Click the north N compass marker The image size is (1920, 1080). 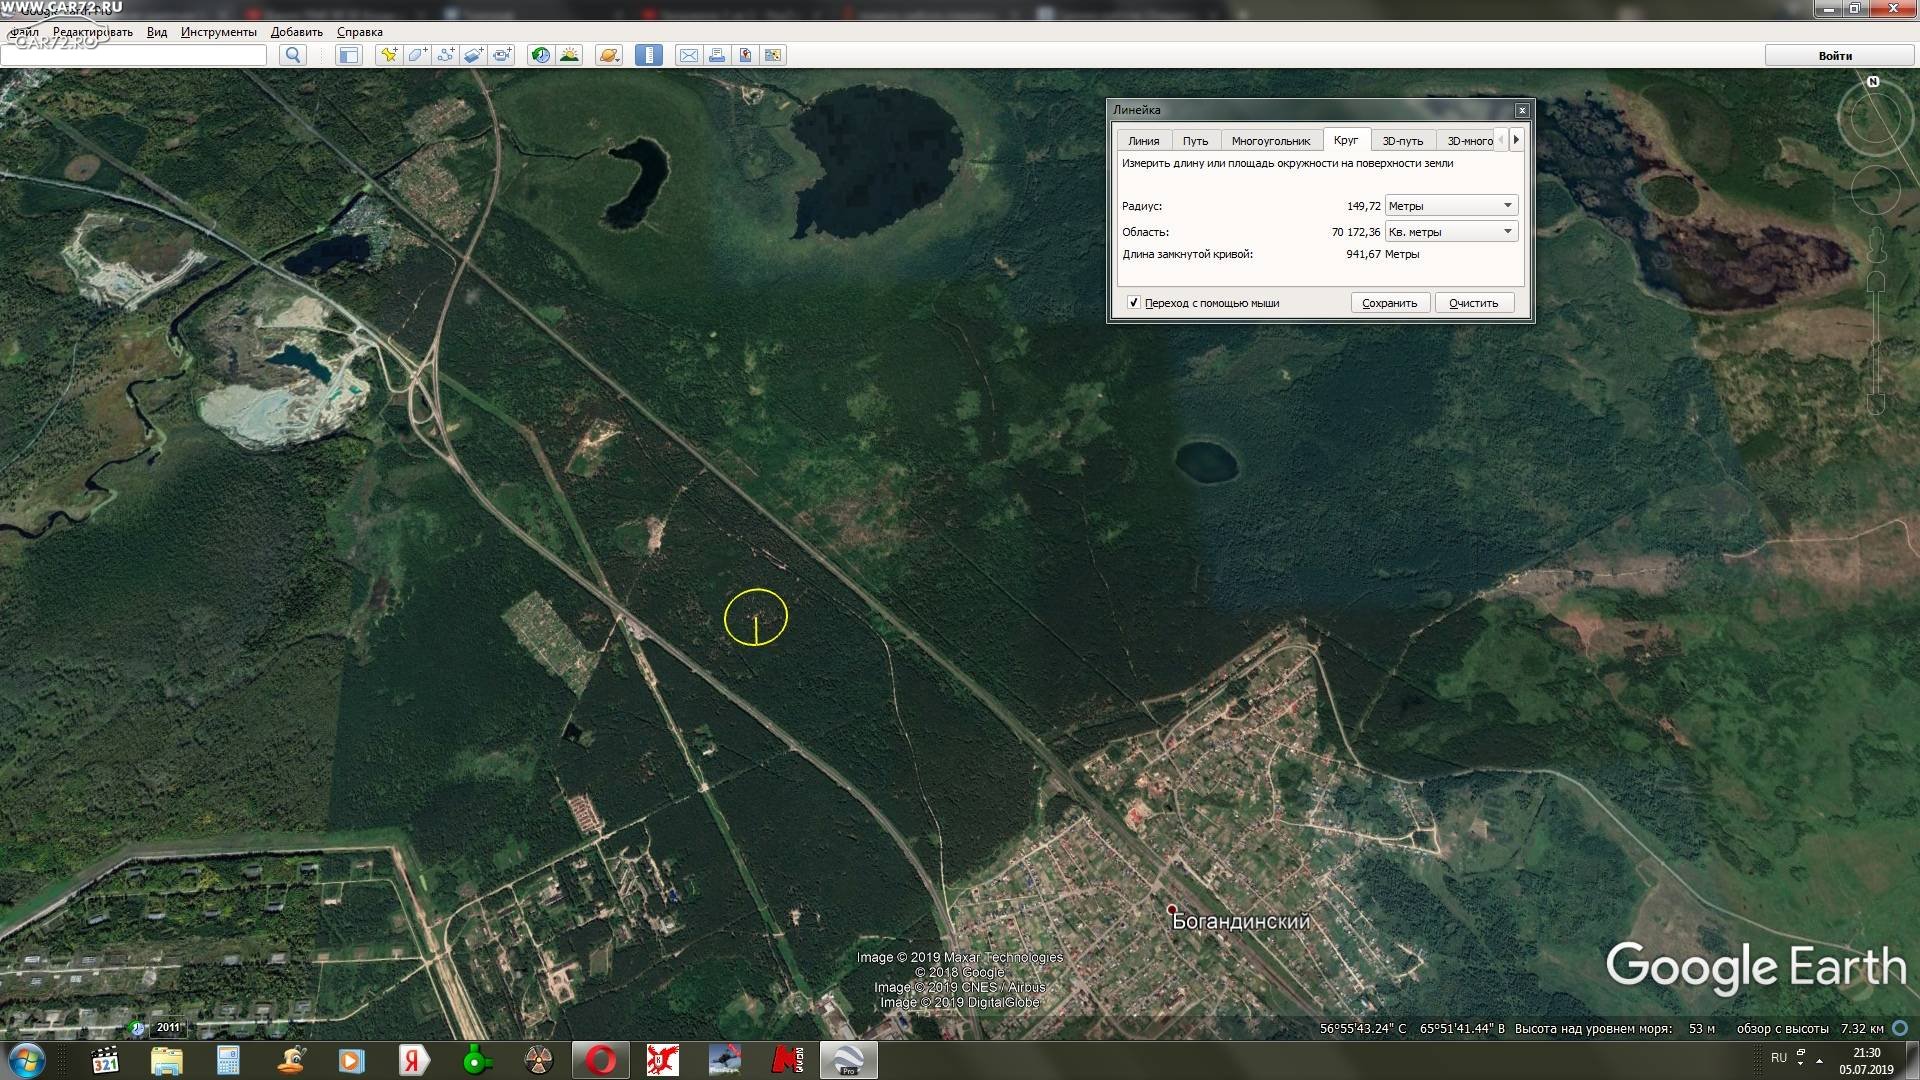(x=1873, y=82)
